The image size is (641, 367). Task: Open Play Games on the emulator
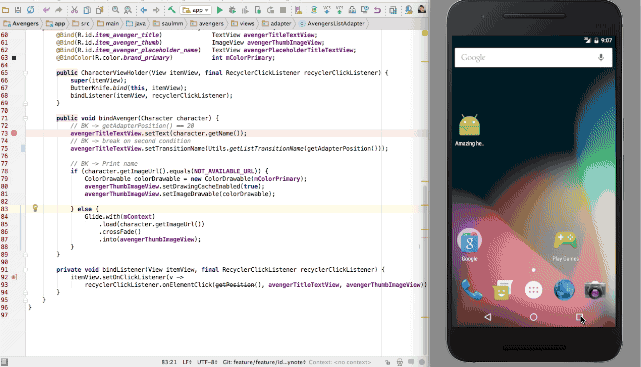click(565, 245)
